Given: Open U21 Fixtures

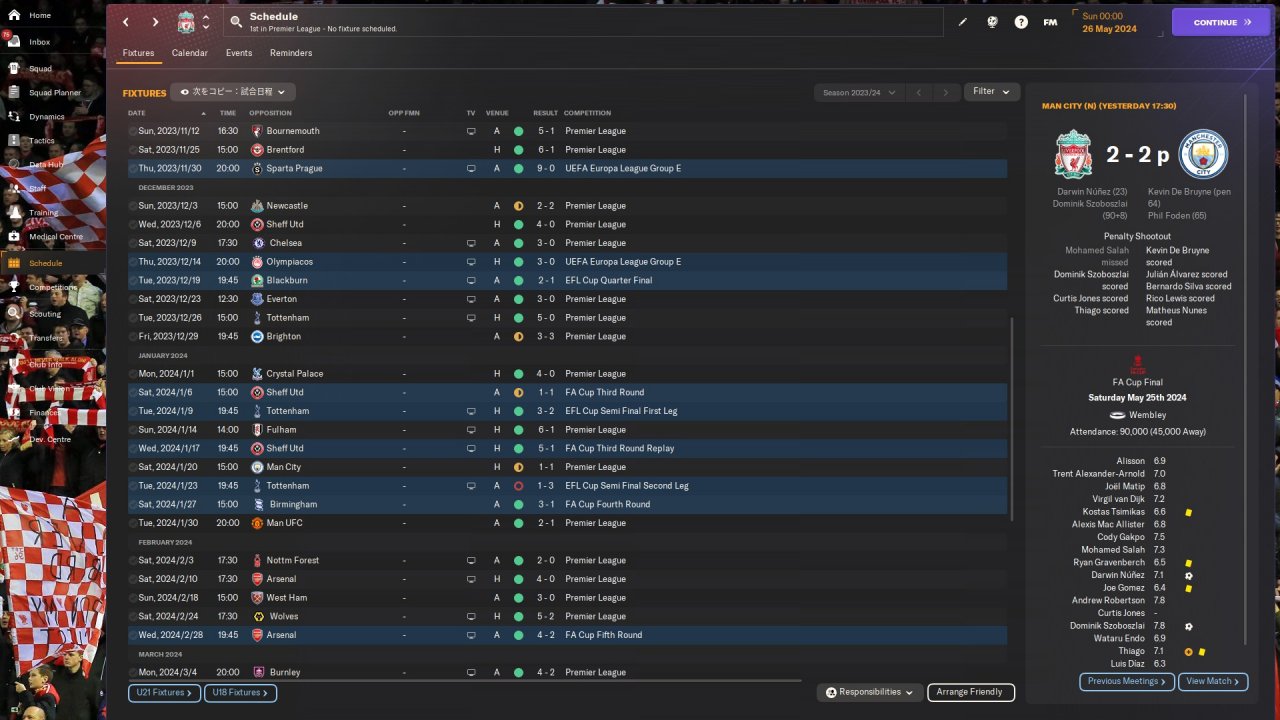Looking at the screenshot, I should (x=164, y=692).
